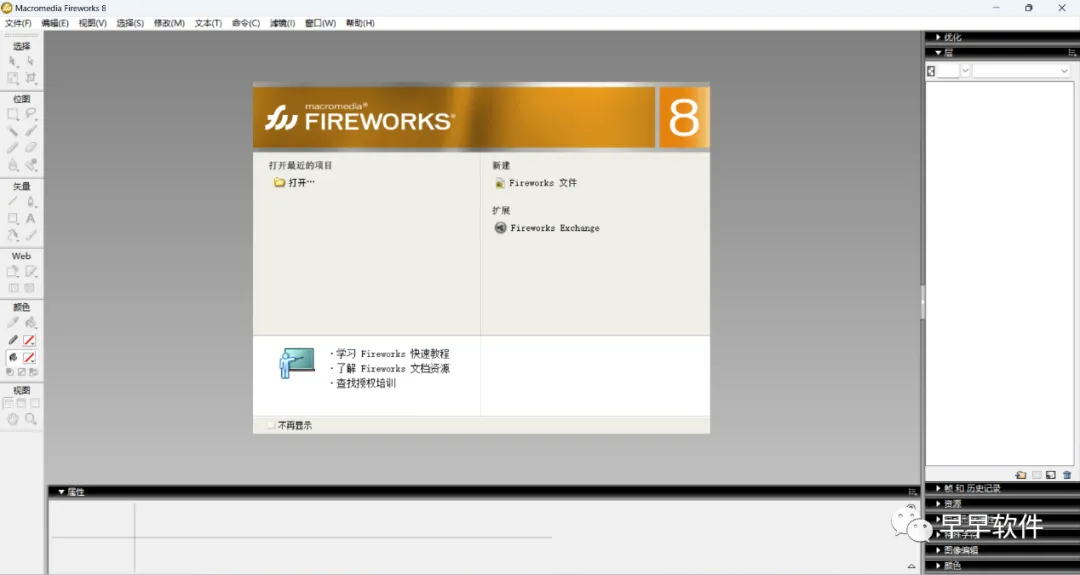Switch to full screen mode
Viewport: 1080px width, 575px height.
[x=34, y=403]
